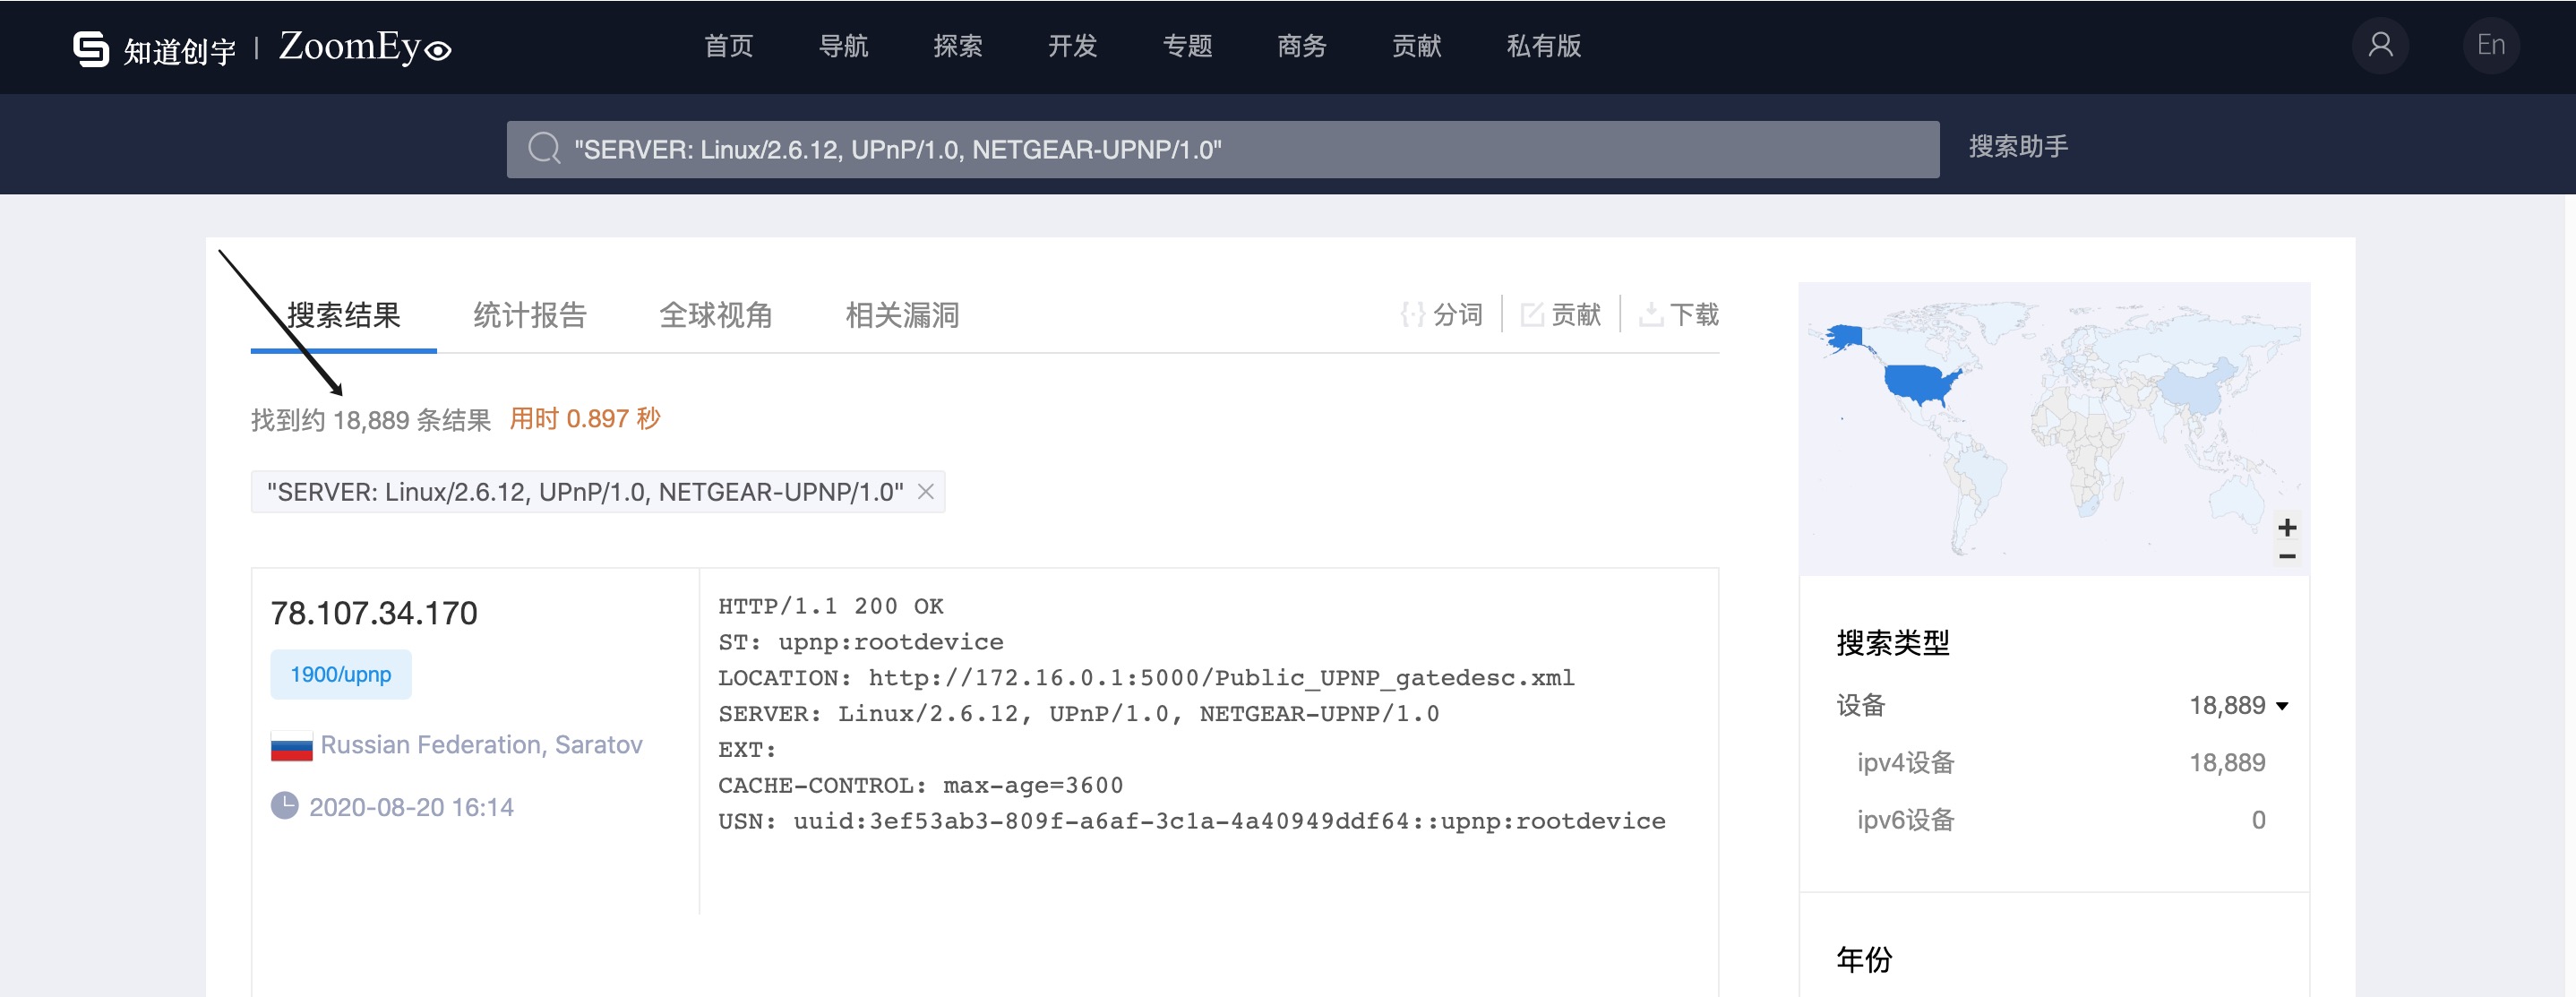Open the 搜索助手 search helper
This screenshot has width=2576, height=997.
[x=2017, y=147]
